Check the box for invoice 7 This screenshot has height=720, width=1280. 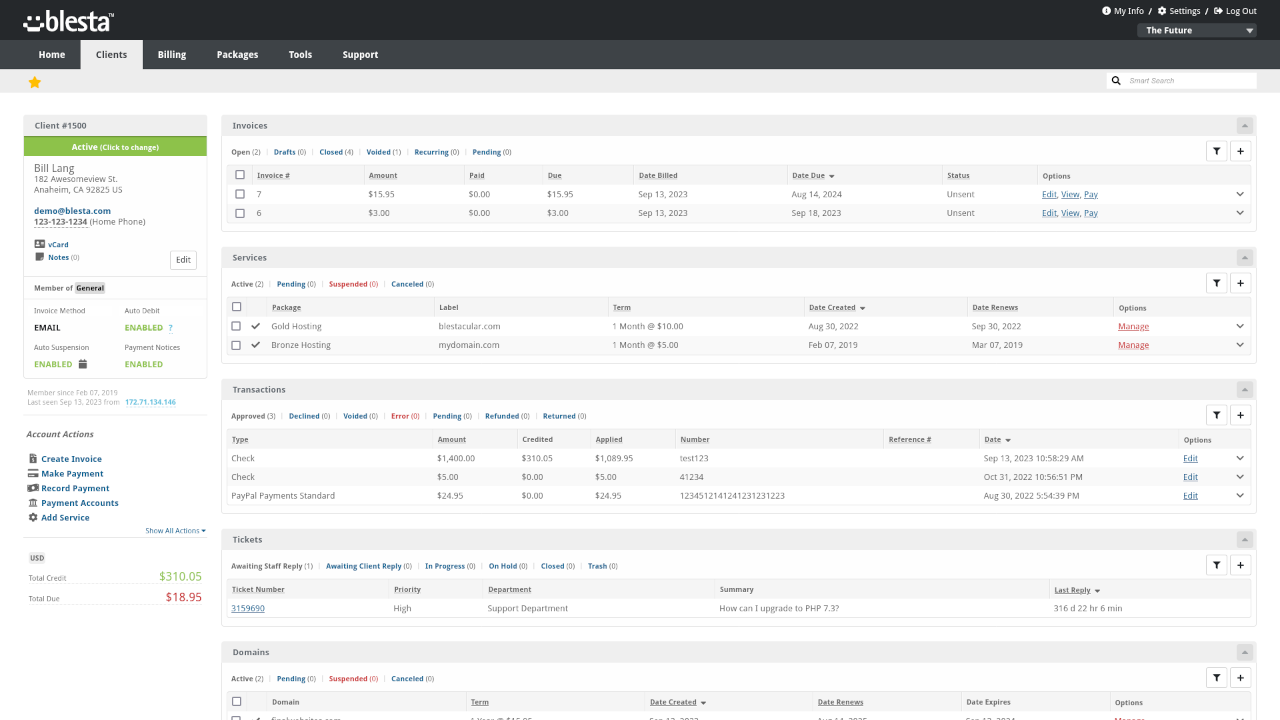point(240,194)
